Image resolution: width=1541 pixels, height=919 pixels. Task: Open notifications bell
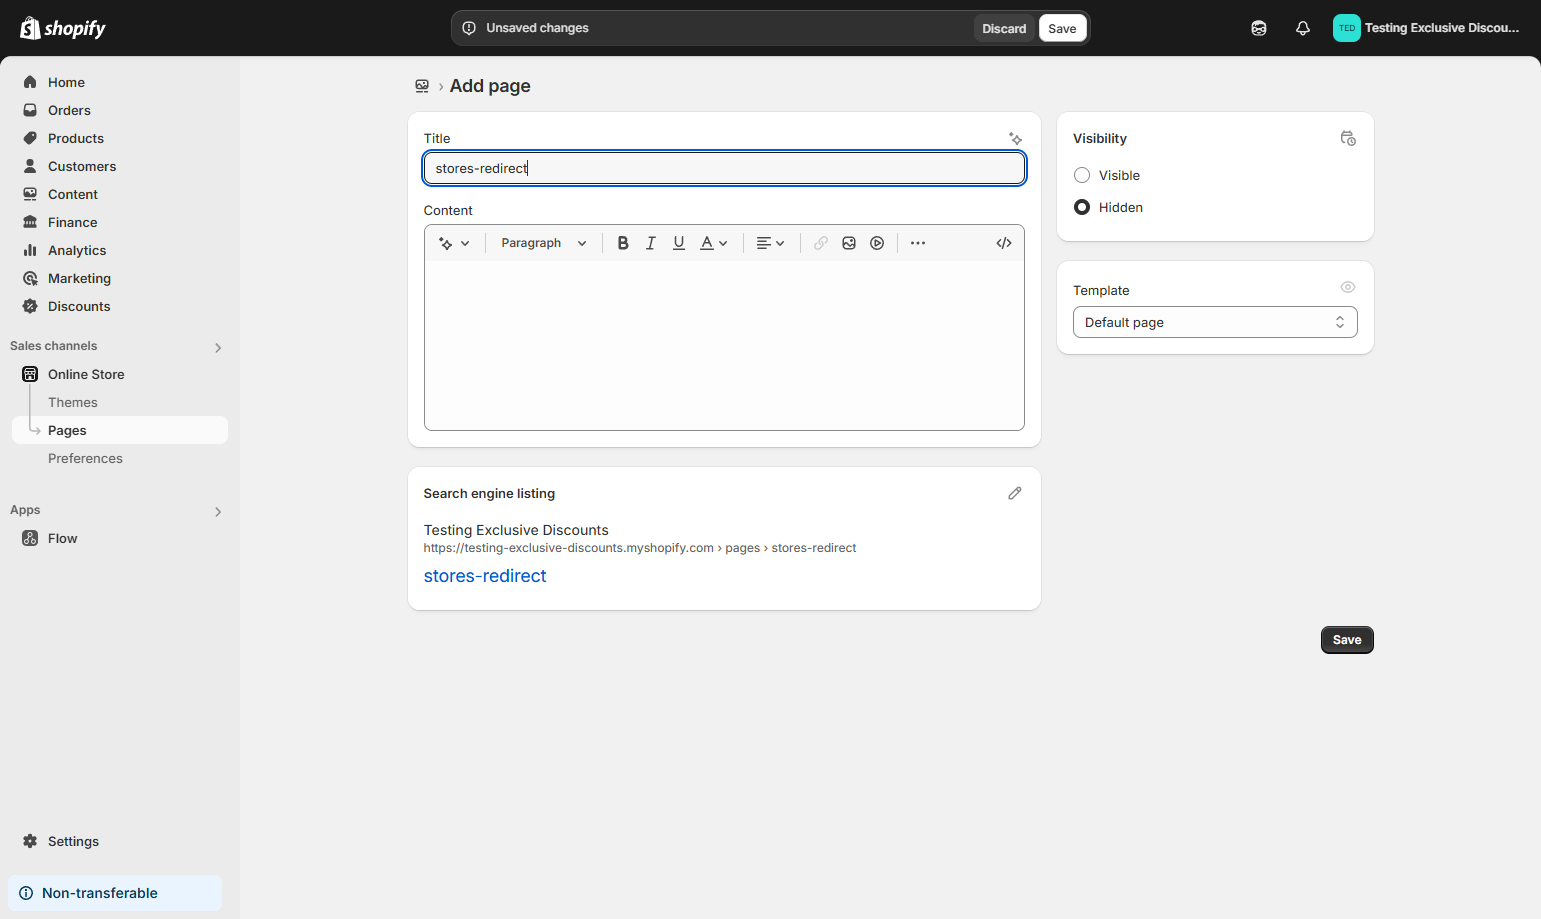click(x=1303, y=28)
